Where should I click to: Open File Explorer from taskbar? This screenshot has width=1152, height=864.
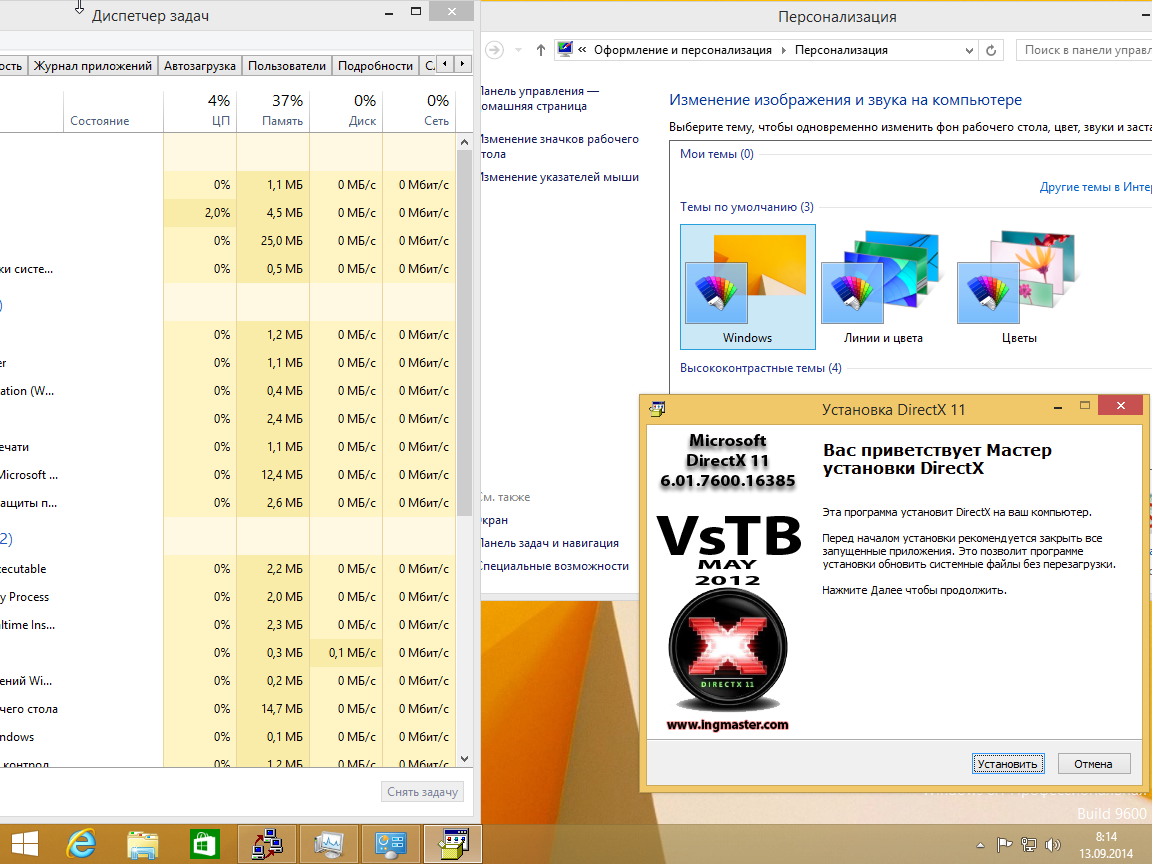tap(143, 844)
